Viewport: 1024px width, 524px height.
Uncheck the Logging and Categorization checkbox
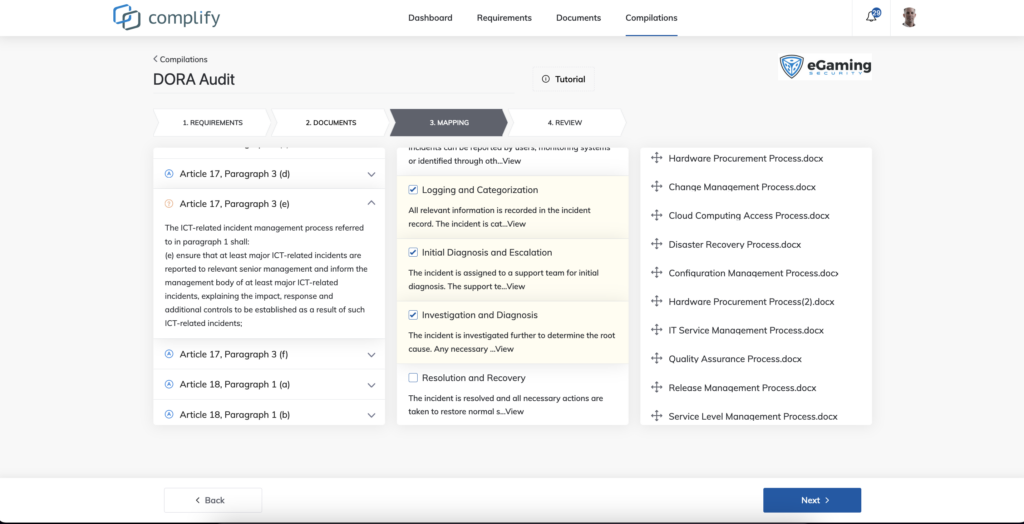click(x=413, y=190)
